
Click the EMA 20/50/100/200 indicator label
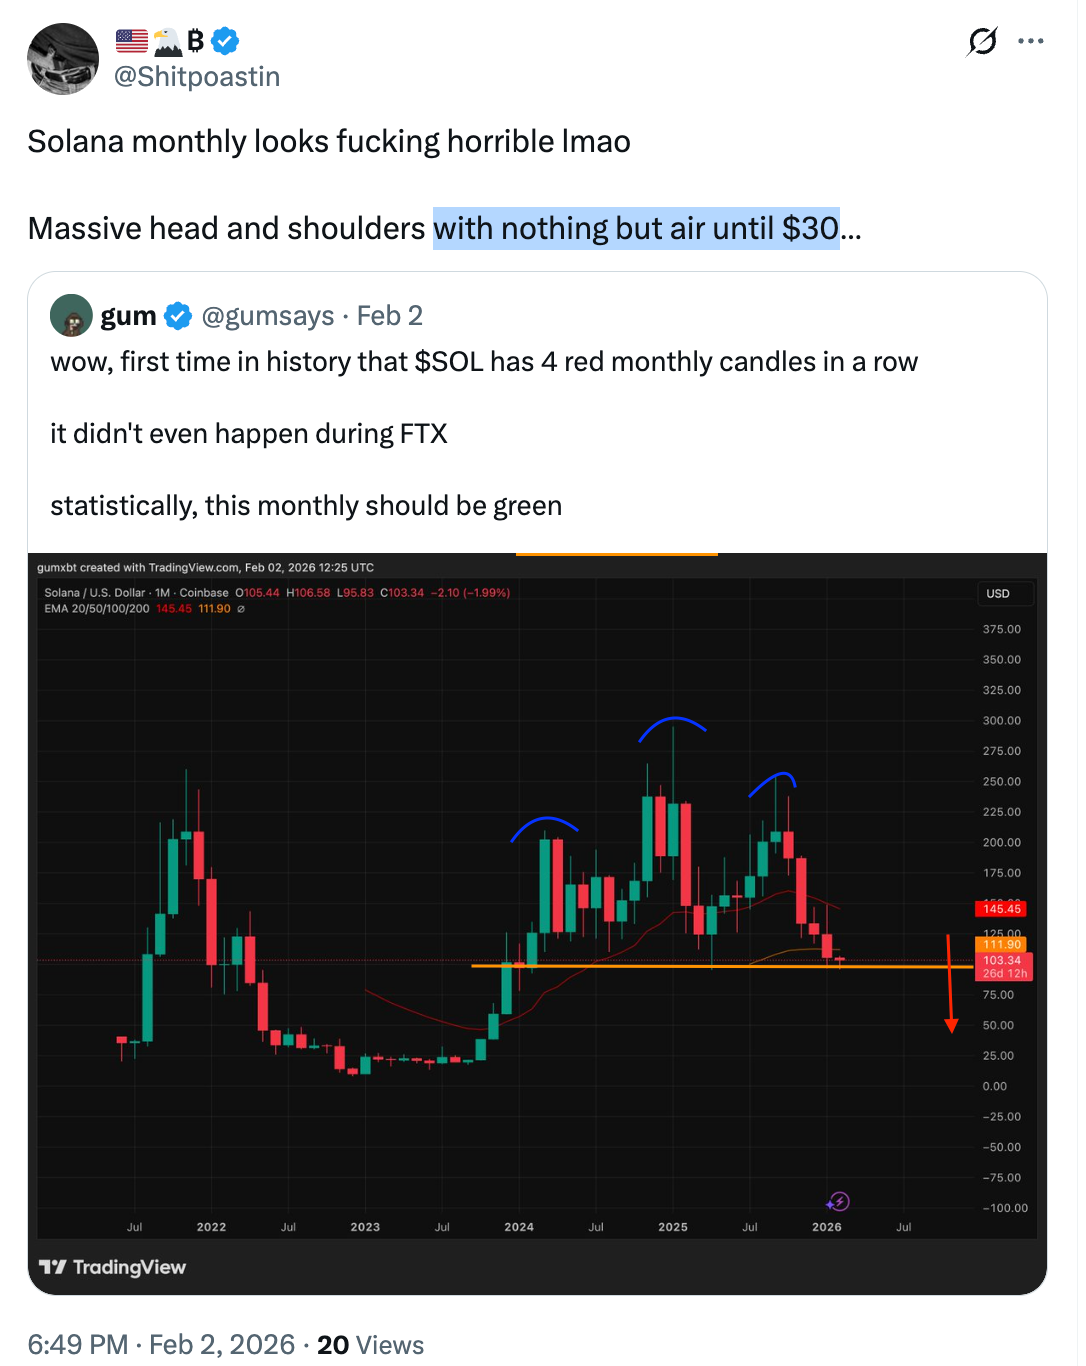coord(100,608)
